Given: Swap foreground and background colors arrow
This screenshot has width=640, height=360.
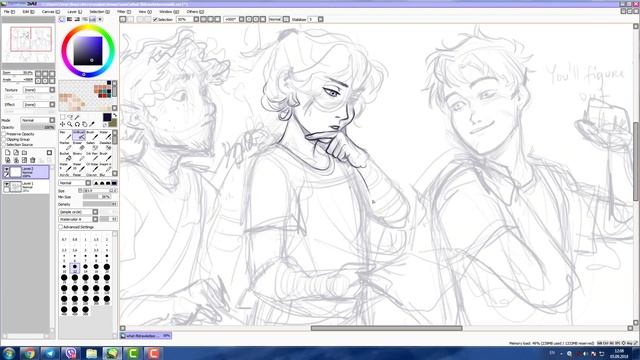Looking at the screenshot, I should [115, 115].
